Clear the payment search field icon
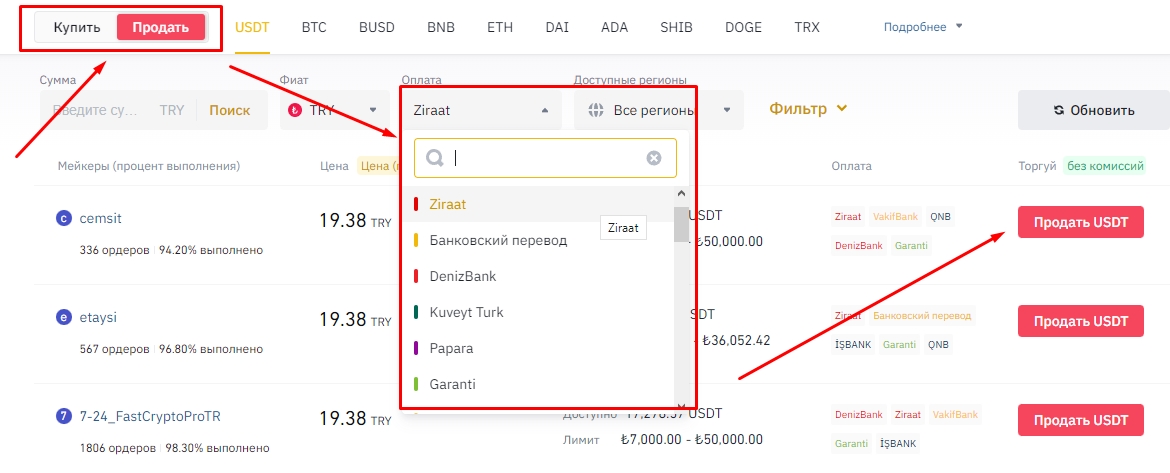1170x473 pixels. pyautogui.click(x=654, y=158)
